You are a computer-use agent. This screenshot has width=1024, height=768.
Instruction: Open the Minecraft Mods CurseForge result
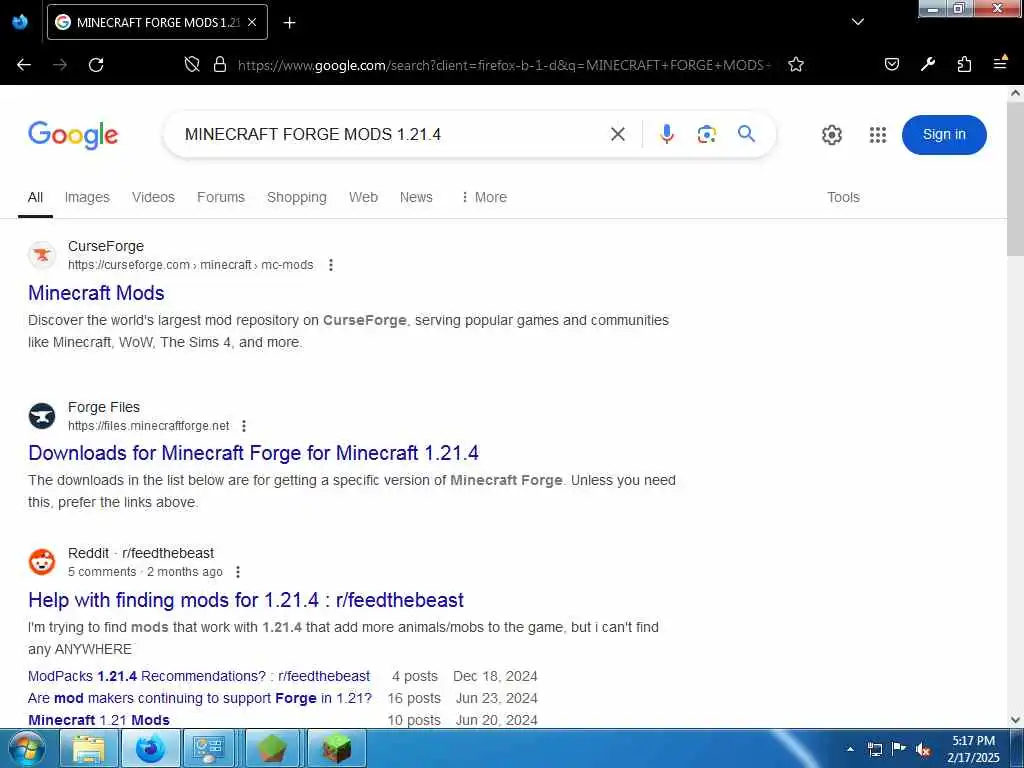[x=96, y=293]
